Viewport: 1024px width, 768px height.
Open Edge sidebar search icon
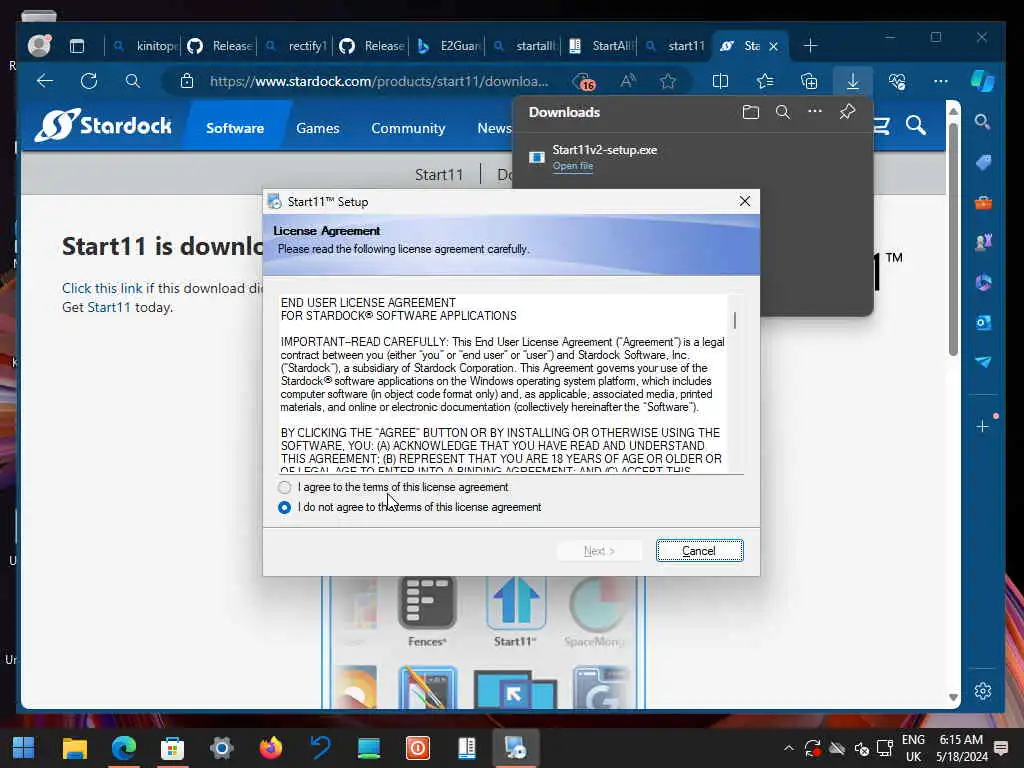coord(982,121)
